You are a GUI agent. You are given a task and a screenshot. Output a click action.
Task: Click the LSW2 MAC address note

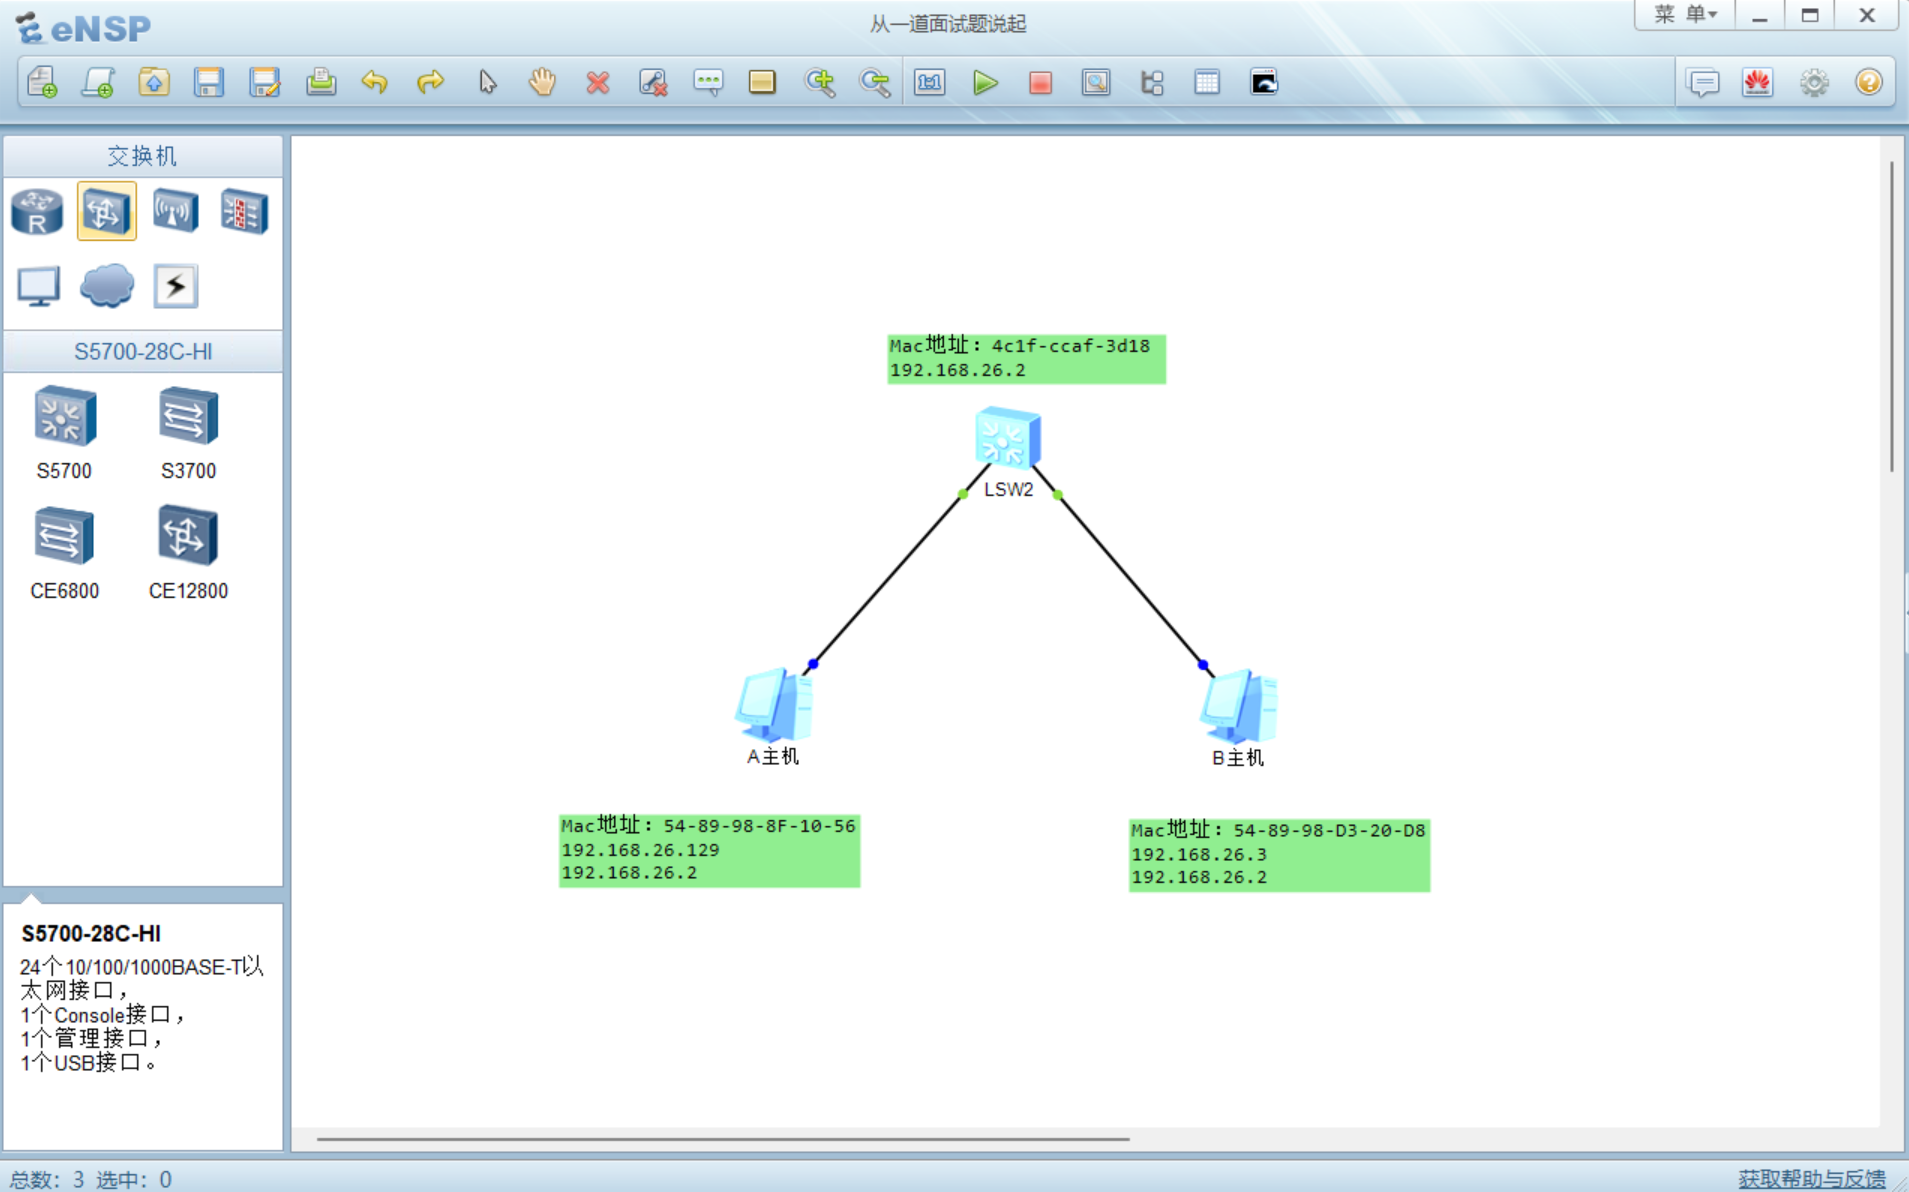pos(1026,358)
